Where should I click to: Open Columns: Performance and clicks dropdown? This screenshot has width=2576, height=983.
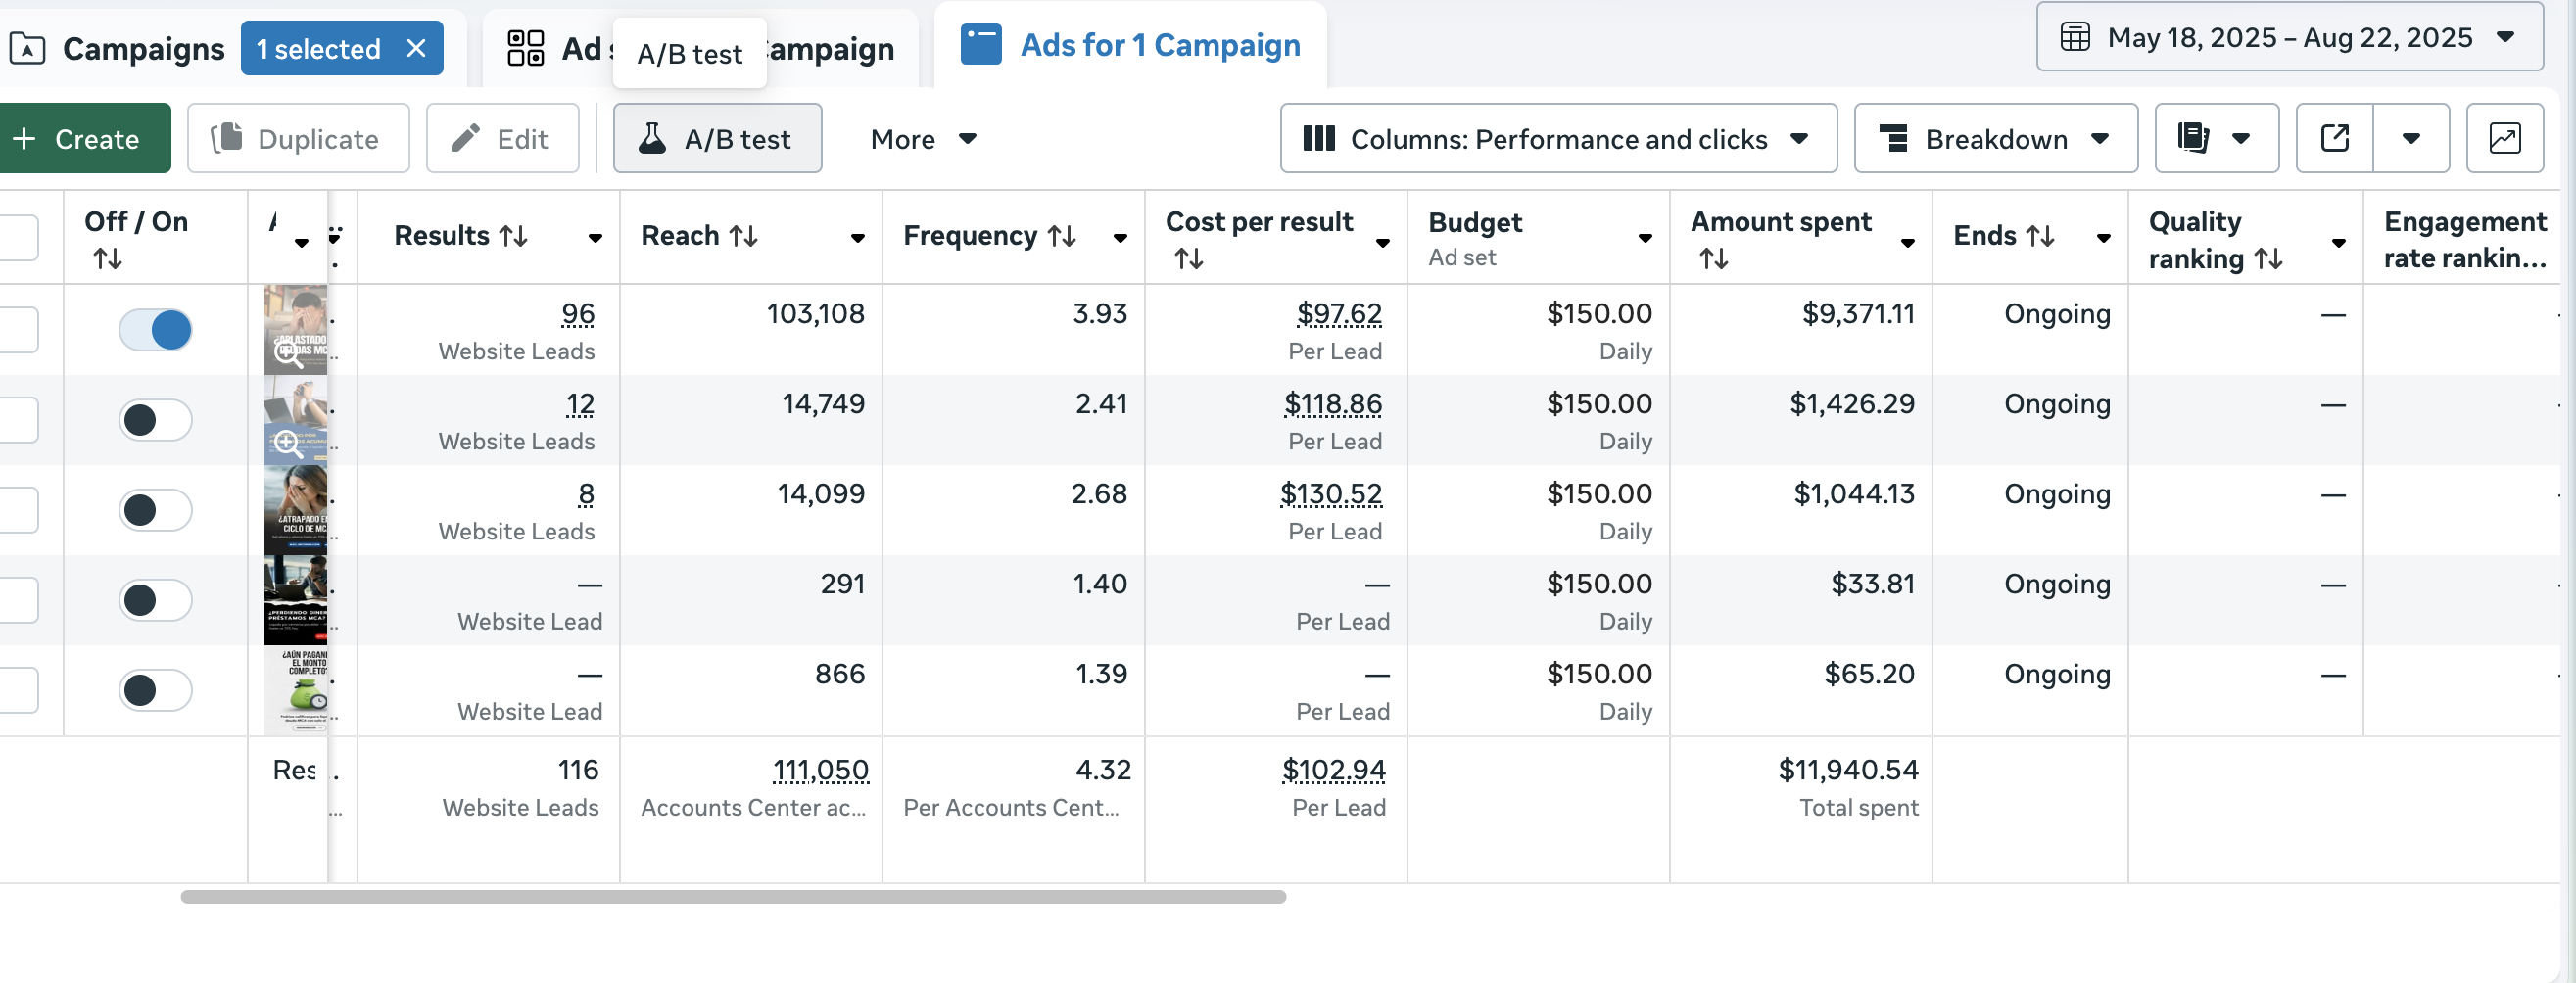[1557, 138]
